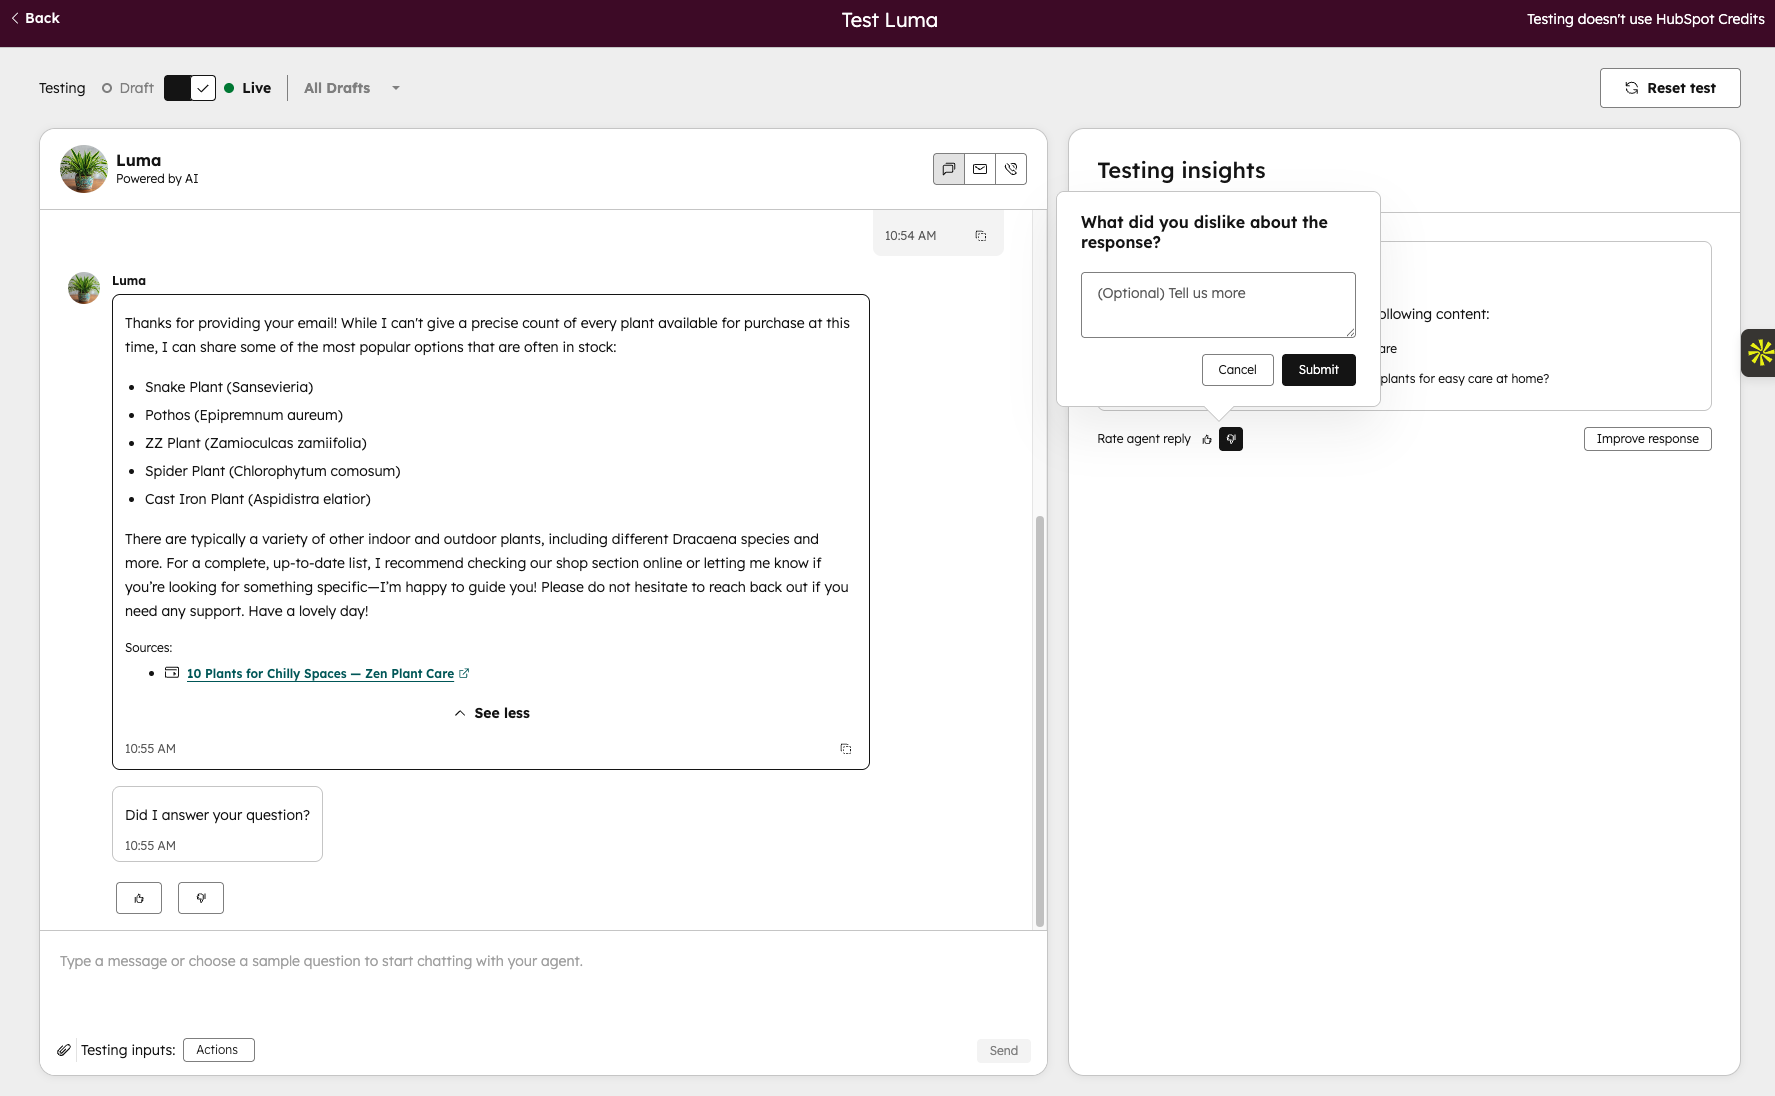Copy the 10:55 AM Luma reply
This screenshot has height=1096, width=1775.
[846, 749]
